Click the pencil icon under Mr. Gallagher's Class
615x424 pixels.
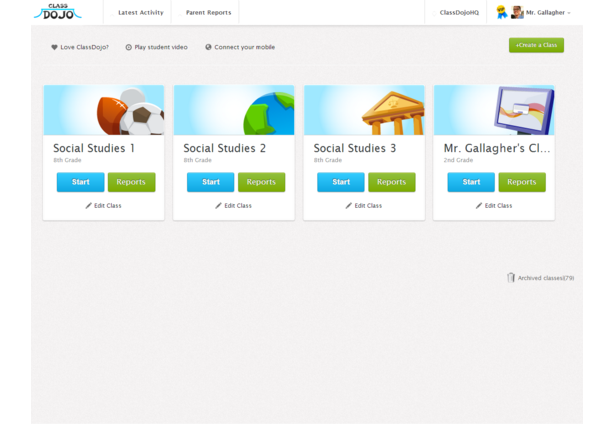point(479,206)
